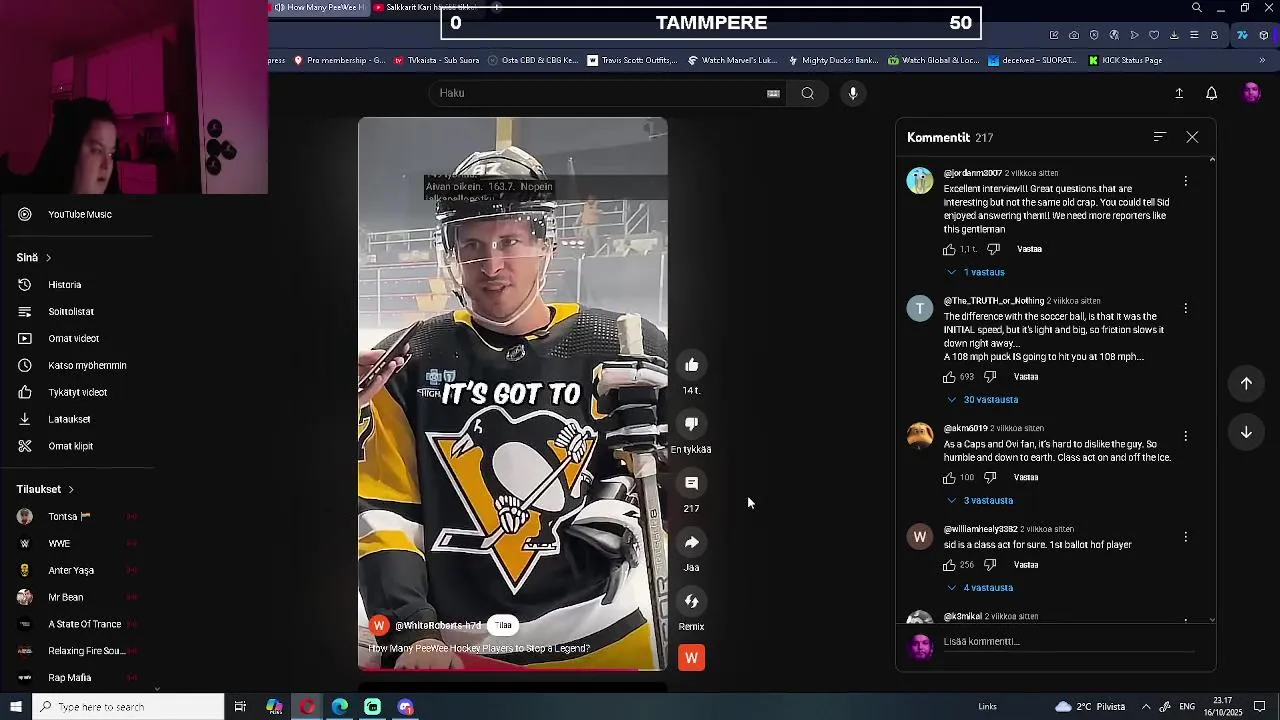Start voice search with microphone icon
The height and width of the screenshot is (720, 1280).
click(853, 93)
